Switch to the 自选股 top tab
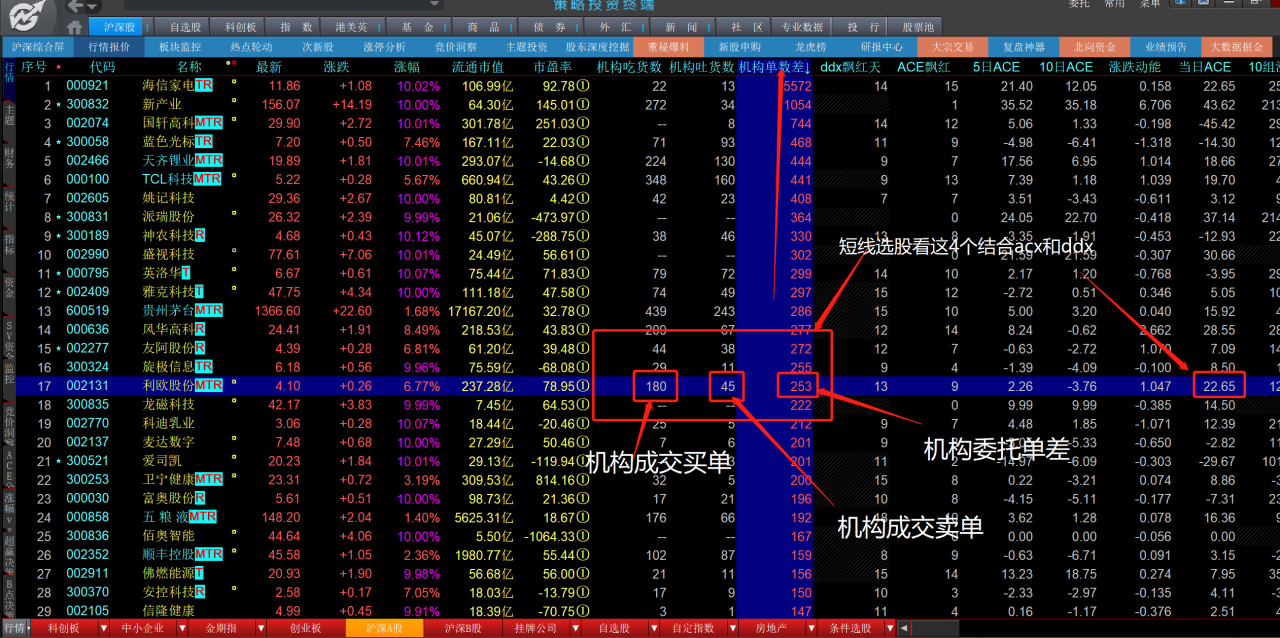This screenshot has height=638, width=1280. pyautogui.click(x=184, y=27)
